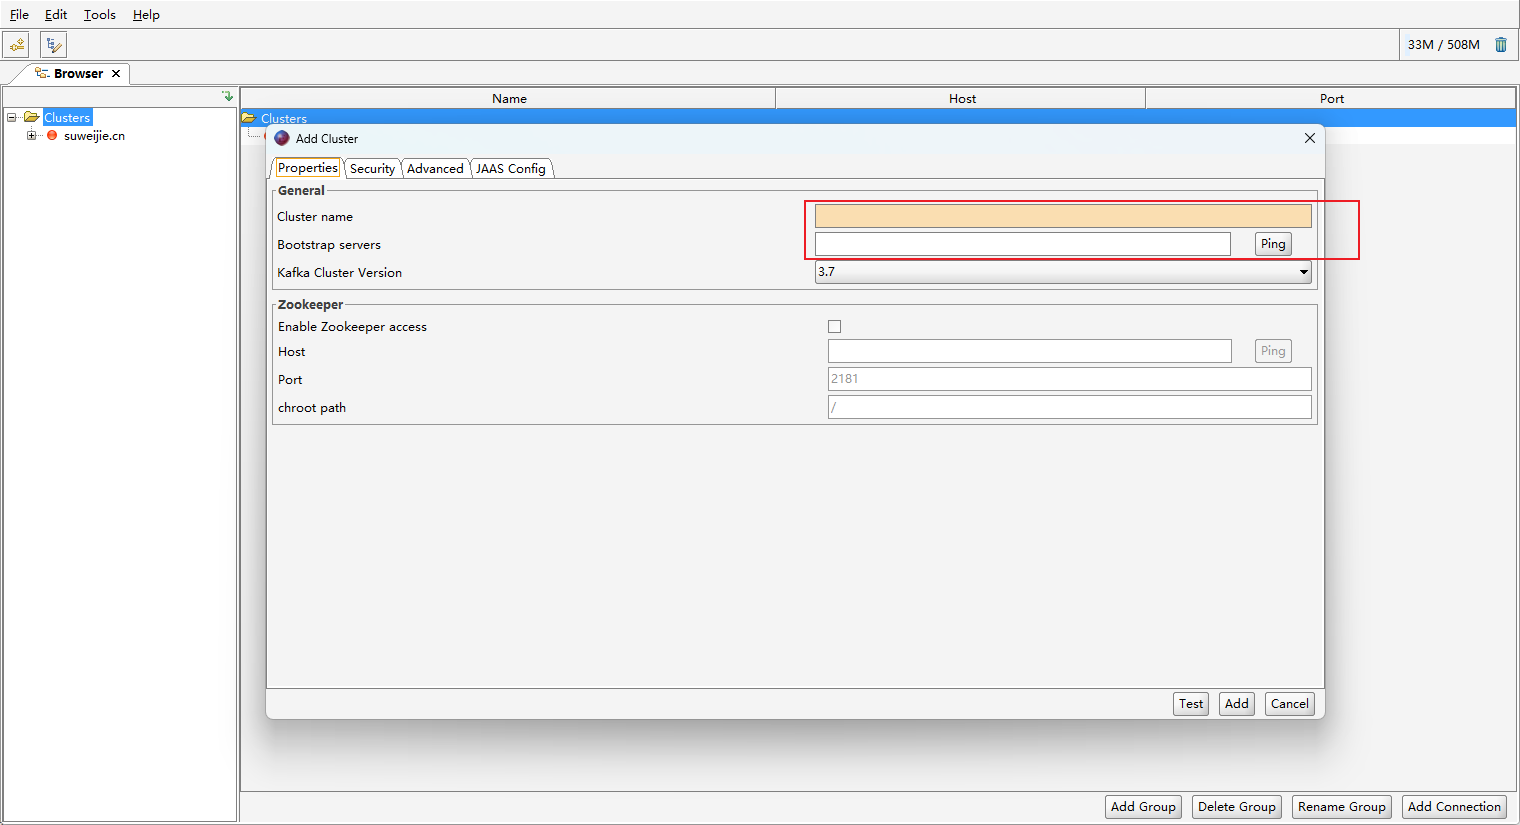The image size is (1520, 825).
Task: Open the Kafka Cluster Version dropdown
Action: 1303,271
